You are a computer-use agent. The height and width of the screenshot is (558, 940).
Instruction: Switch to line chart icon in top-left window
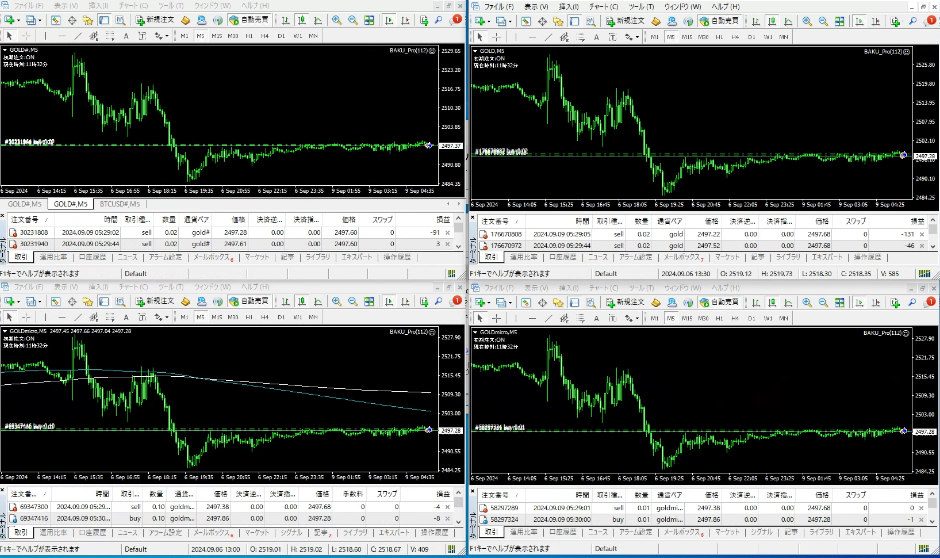coord(318,20)
